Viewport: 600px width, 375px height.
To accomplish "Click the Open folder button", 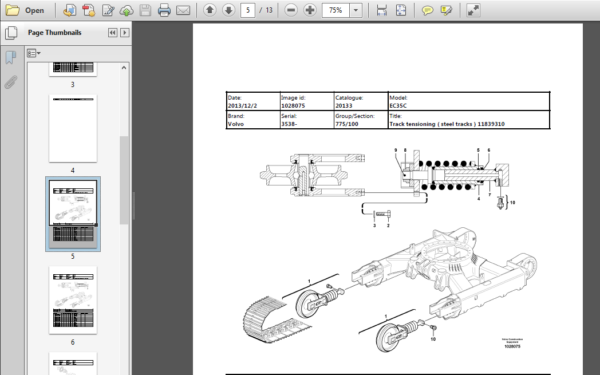I will [25, 10].
